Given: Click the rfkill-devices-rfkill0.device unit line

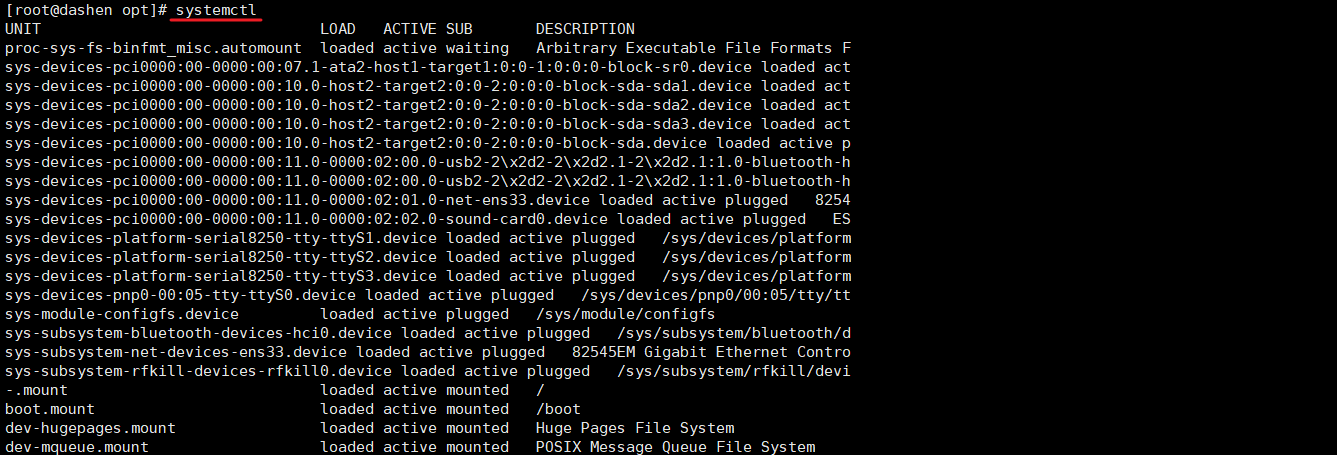Looking at the screenshot, I should (427, 371).
